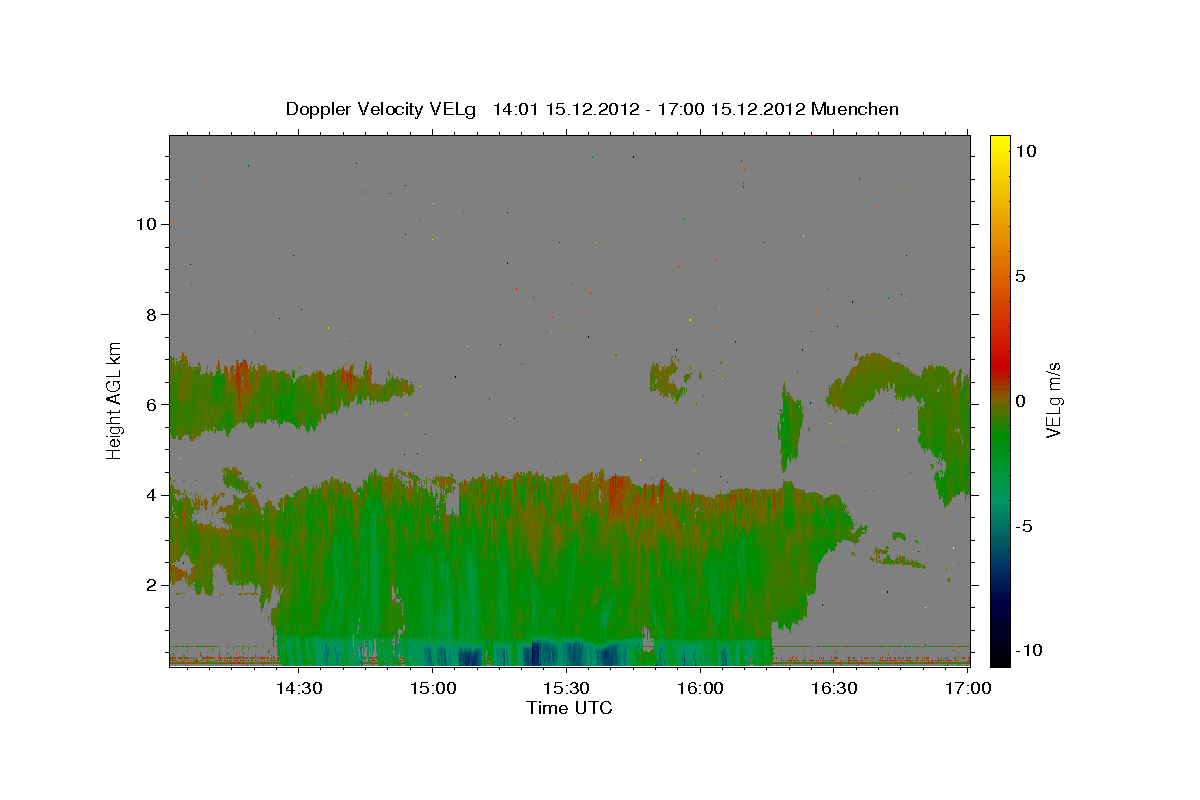
Task: Click the height tick label 8
Action: [x=151, y=315]
